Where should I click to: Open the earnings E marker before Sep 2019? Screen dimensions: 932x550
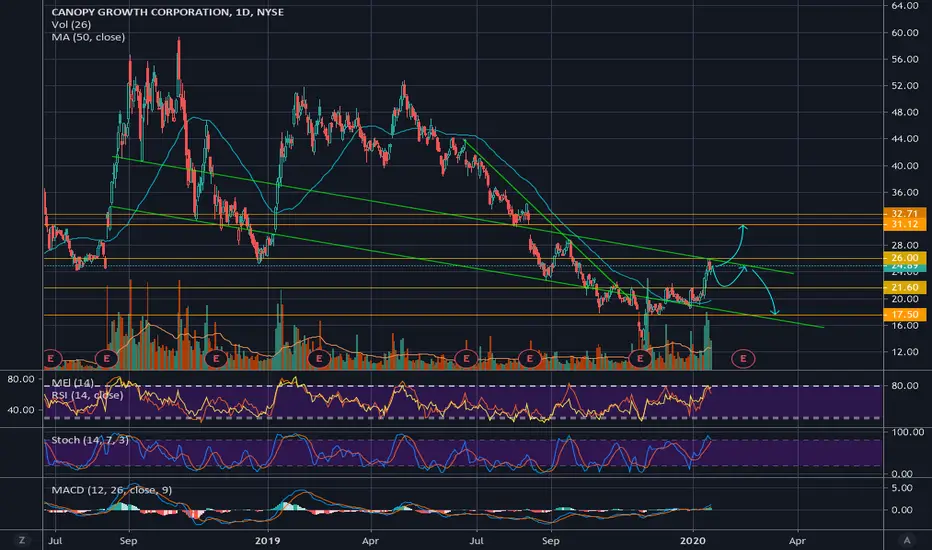pos(530,359)
